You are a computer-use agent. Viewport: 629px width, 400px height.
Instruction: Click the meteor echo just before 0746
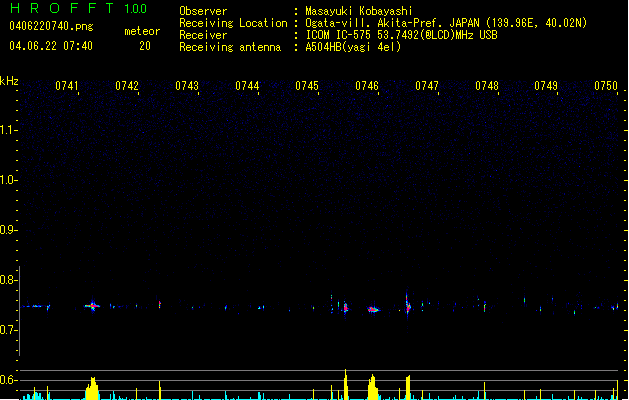373,309
